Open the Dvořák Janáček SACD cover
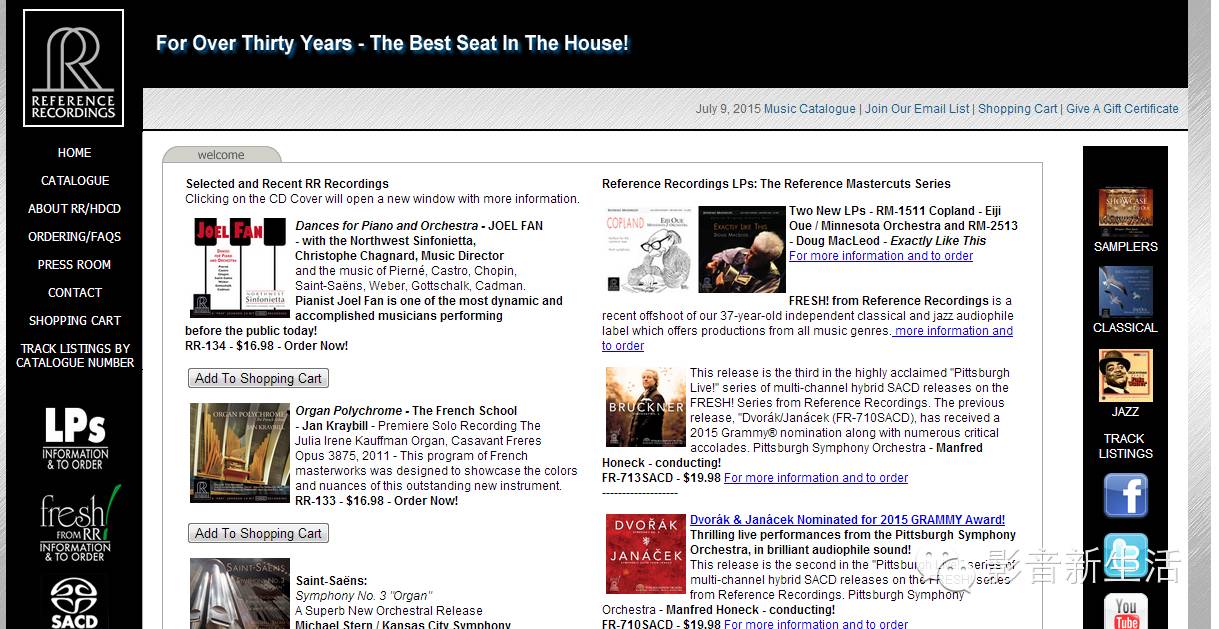Screen dimensions: 1219x629 (x=645, y=554)
